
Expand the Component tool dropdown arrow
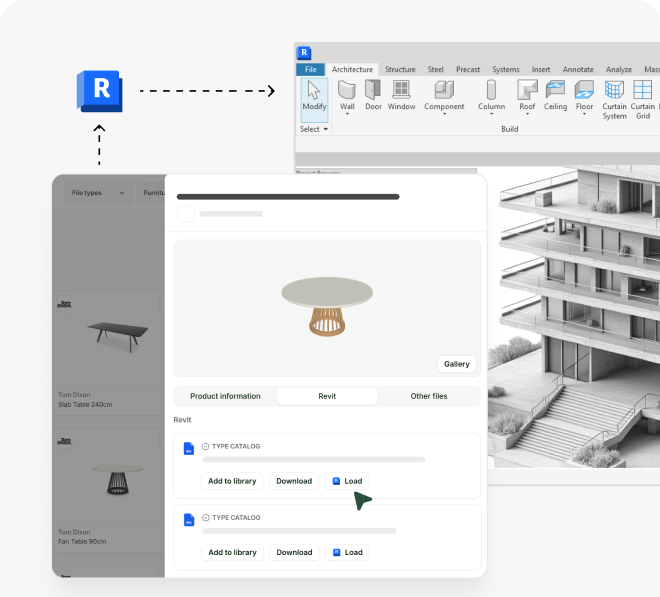pos(444,114)
